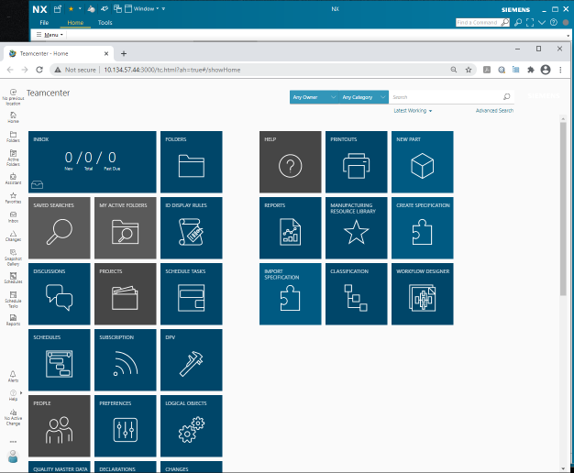Open Favorites from the sidebar
The width and height of the screenshot is (574, 473).
tap(13, 198)
